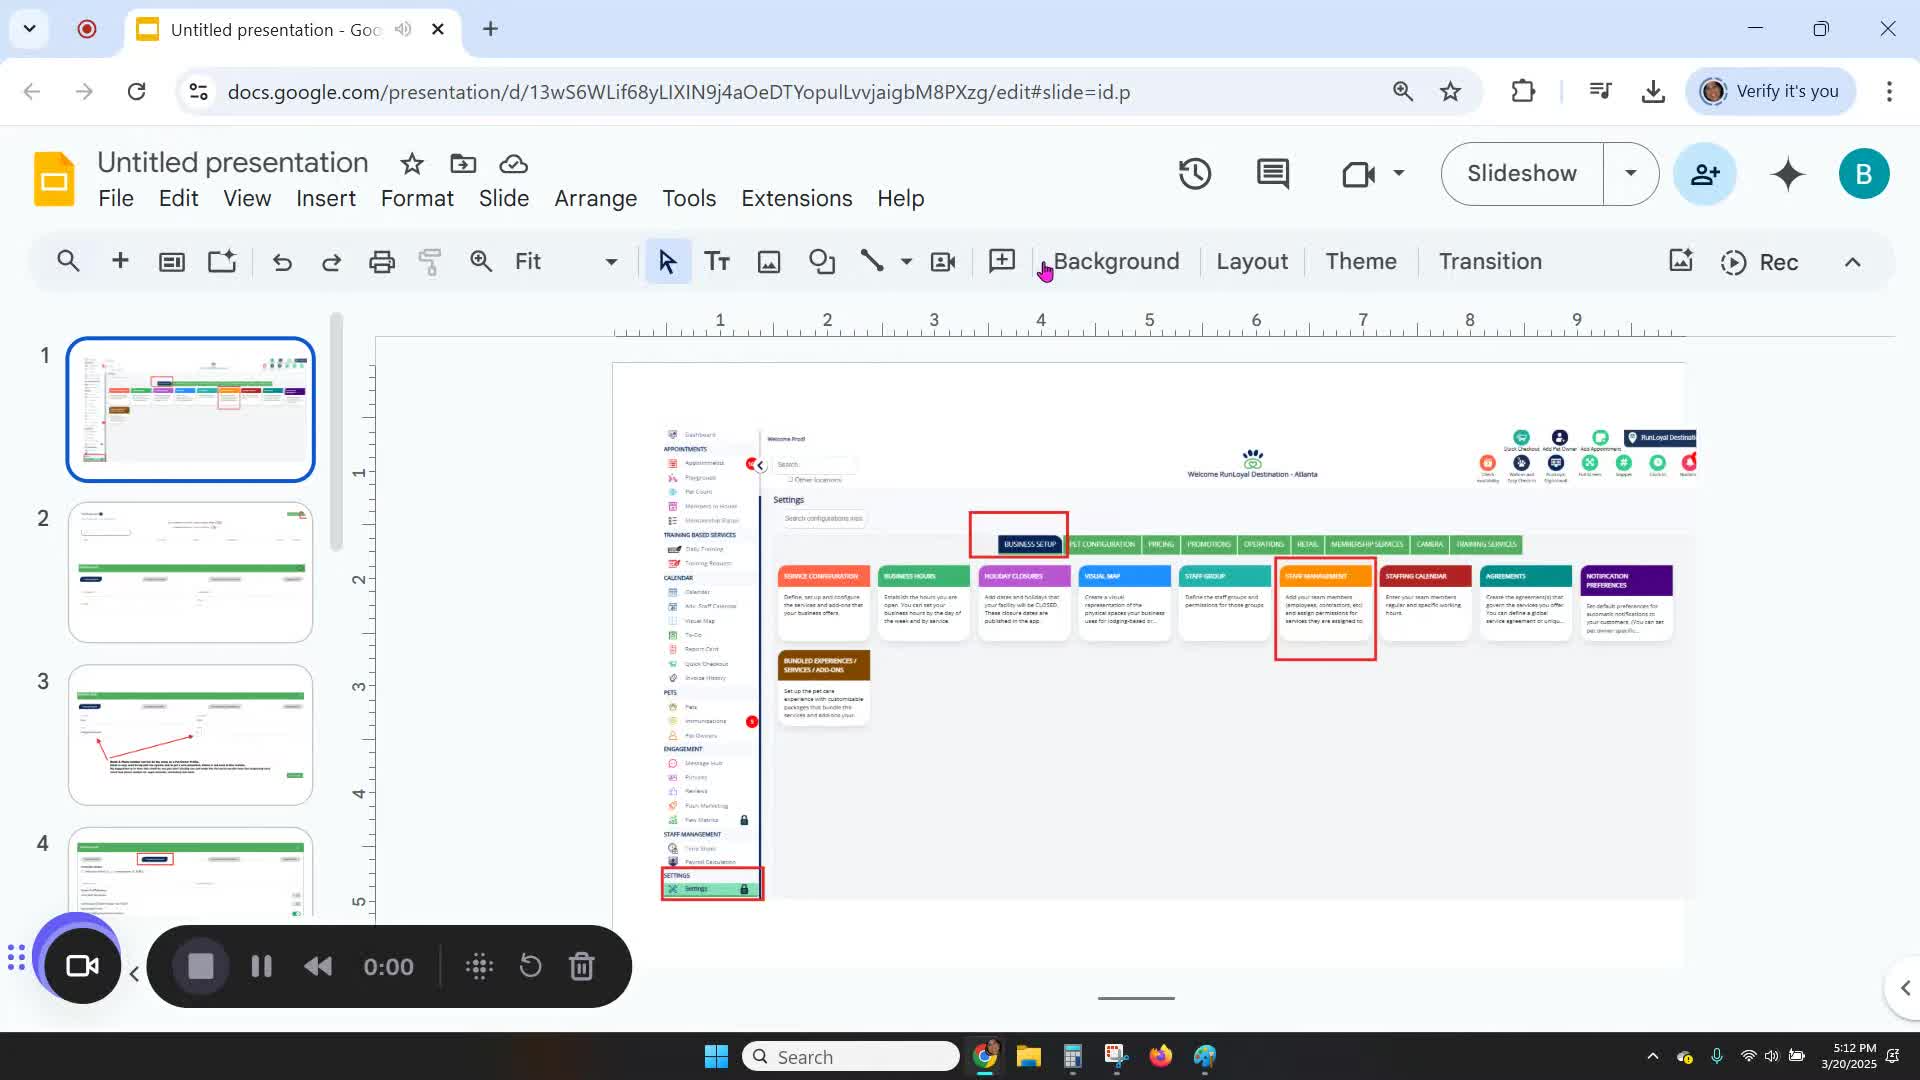Mute the presentation browser tab
Screen dimensions: 1920x1080
403,29
